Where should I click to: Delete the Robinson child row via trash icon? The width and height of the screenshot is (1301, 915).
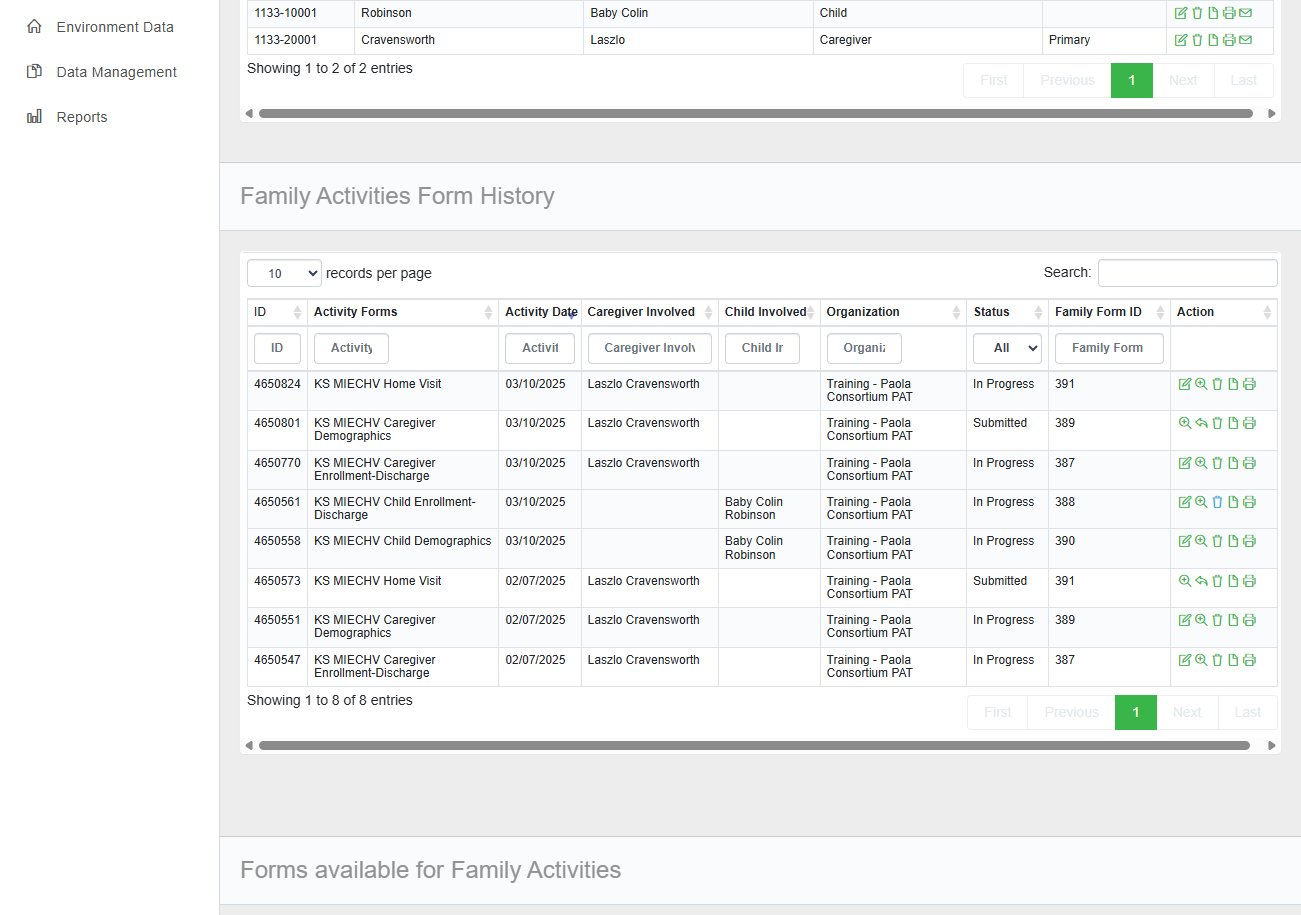(x=1197, y=13)
